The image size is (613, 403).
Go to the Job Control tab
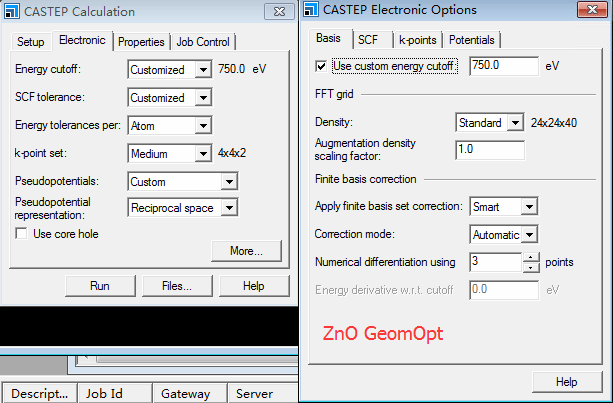[203, 42]
